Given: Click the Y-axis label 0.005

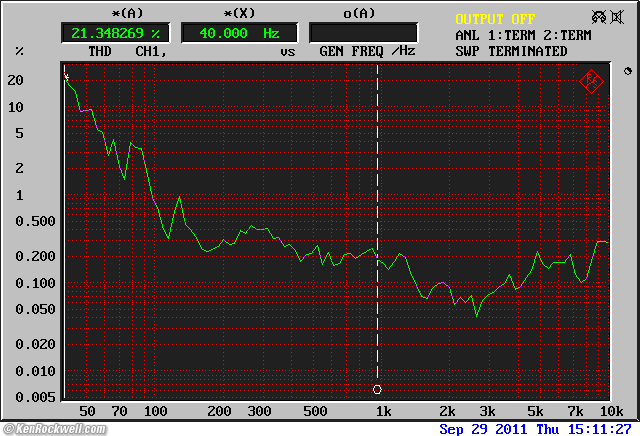Looking at the screenshot, I should point(35,397).
